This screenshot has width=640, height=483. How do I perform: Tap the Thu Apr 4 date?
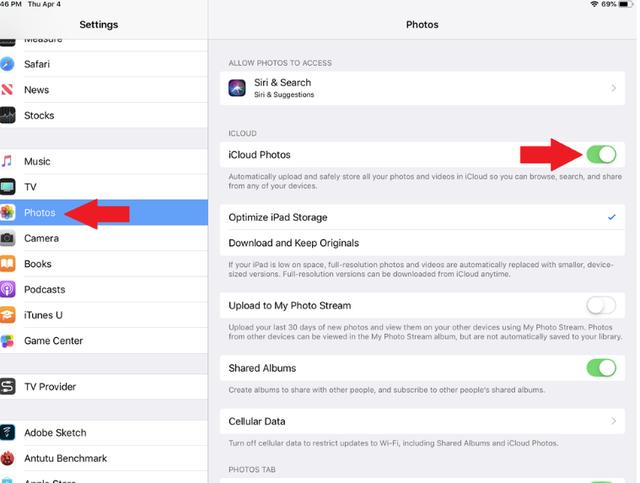44,4
